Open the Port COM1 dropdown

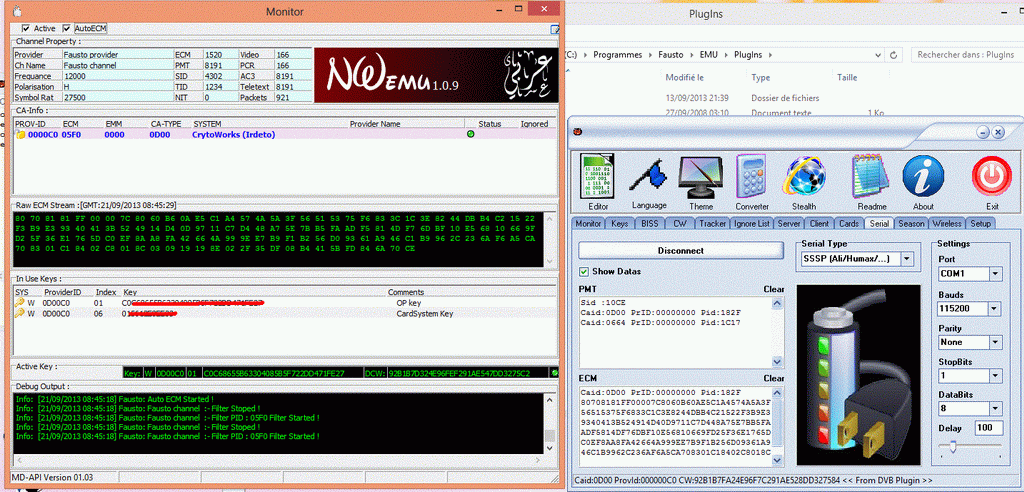995,274
